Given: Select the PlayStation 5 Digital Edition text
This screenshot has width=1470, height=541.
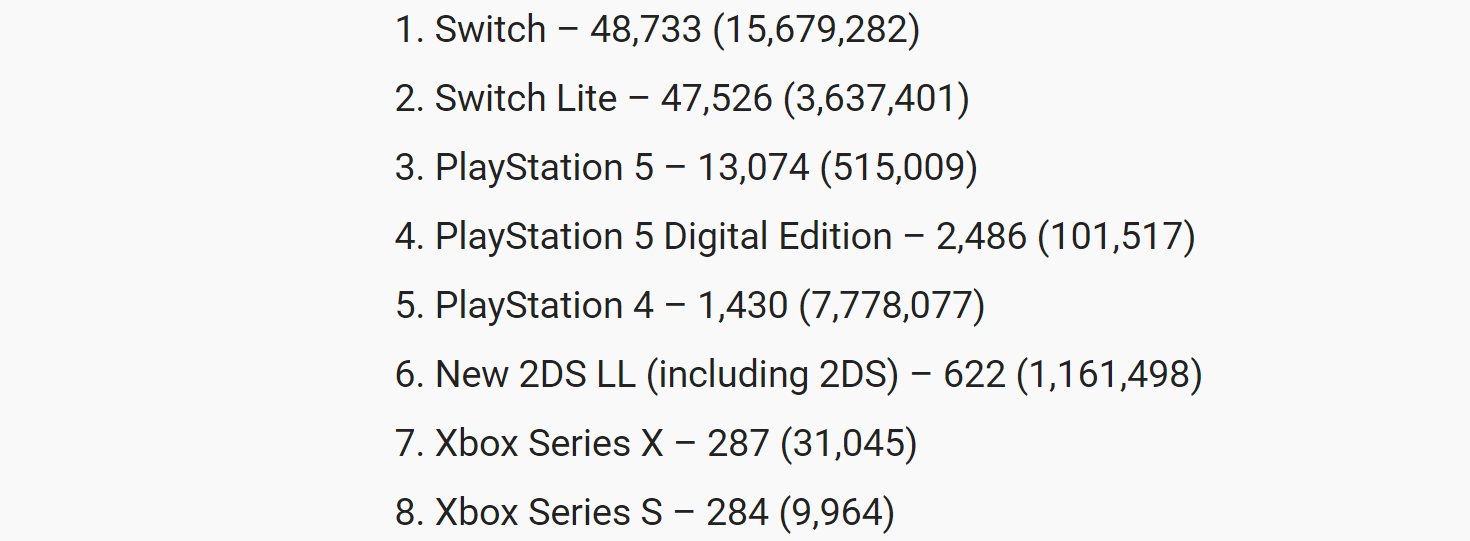Looking at the screenshot, I should click(664, 237).
